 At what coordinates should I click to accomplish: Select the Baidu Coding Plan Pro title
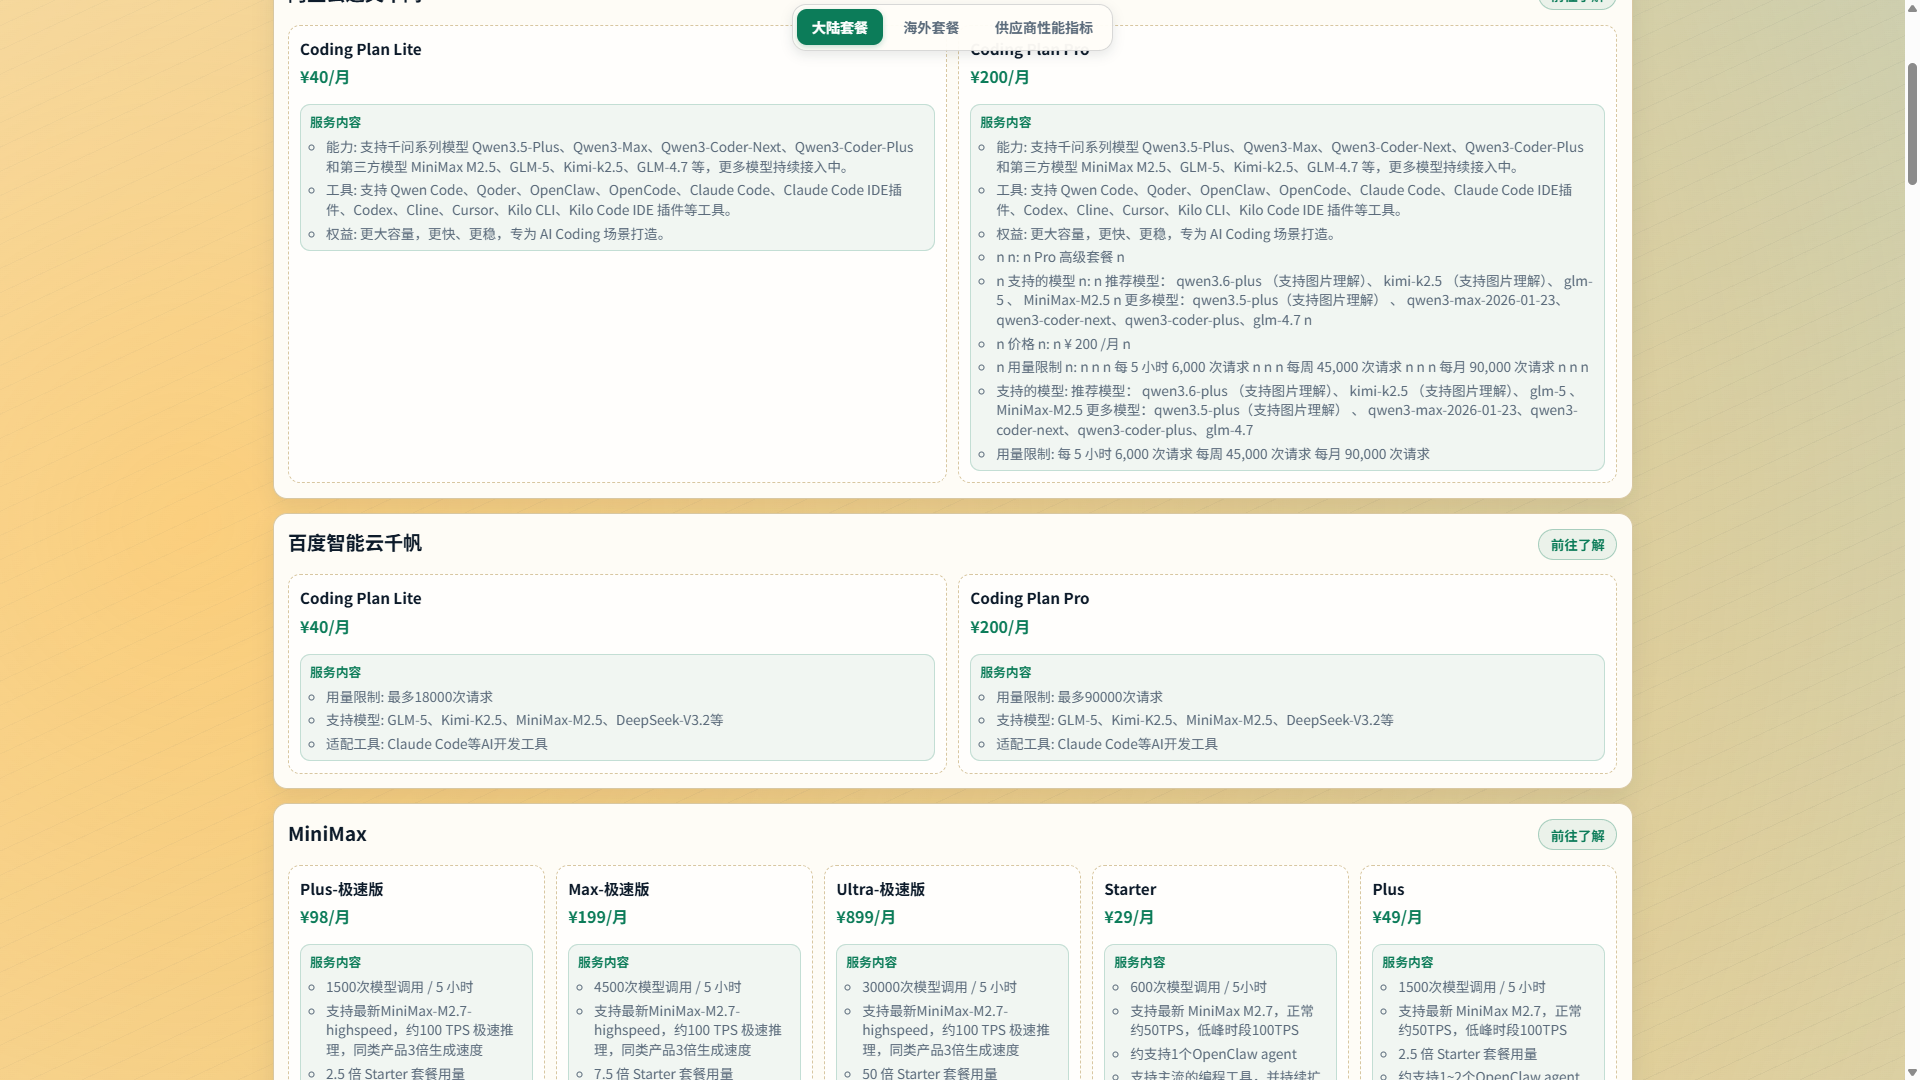pos(1029,598)
